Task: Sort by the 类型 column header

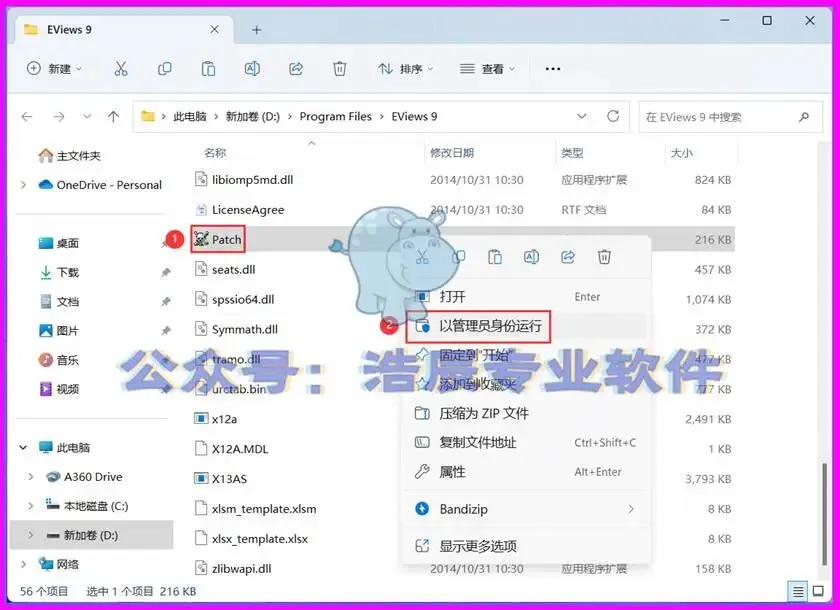Action: [x=572, y=153]
